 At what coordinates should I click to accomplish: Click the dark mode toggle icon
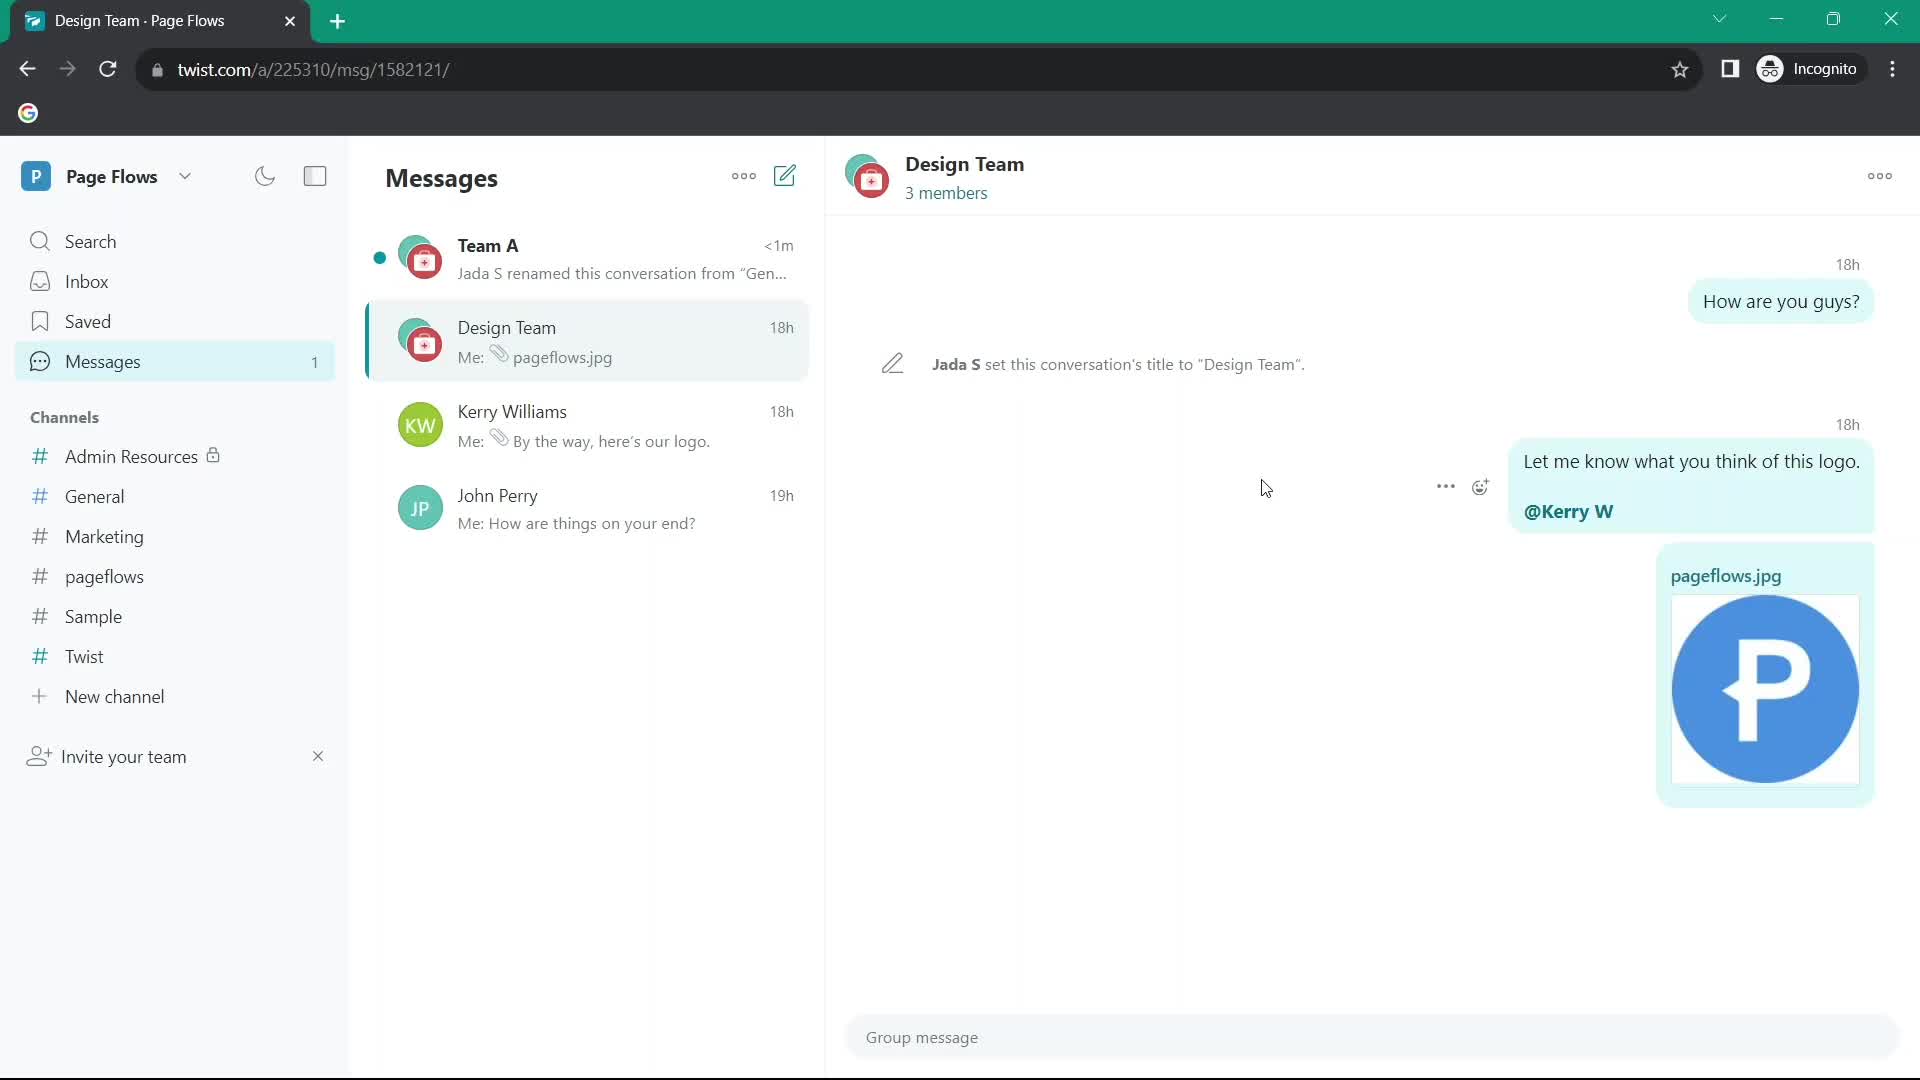pos(265,175)
